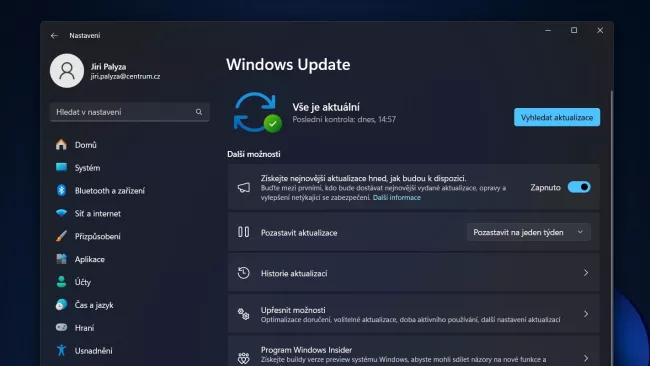Maximize the Nastavení window
Viewport: 650px width, 366px height.
tap(574, 30)
